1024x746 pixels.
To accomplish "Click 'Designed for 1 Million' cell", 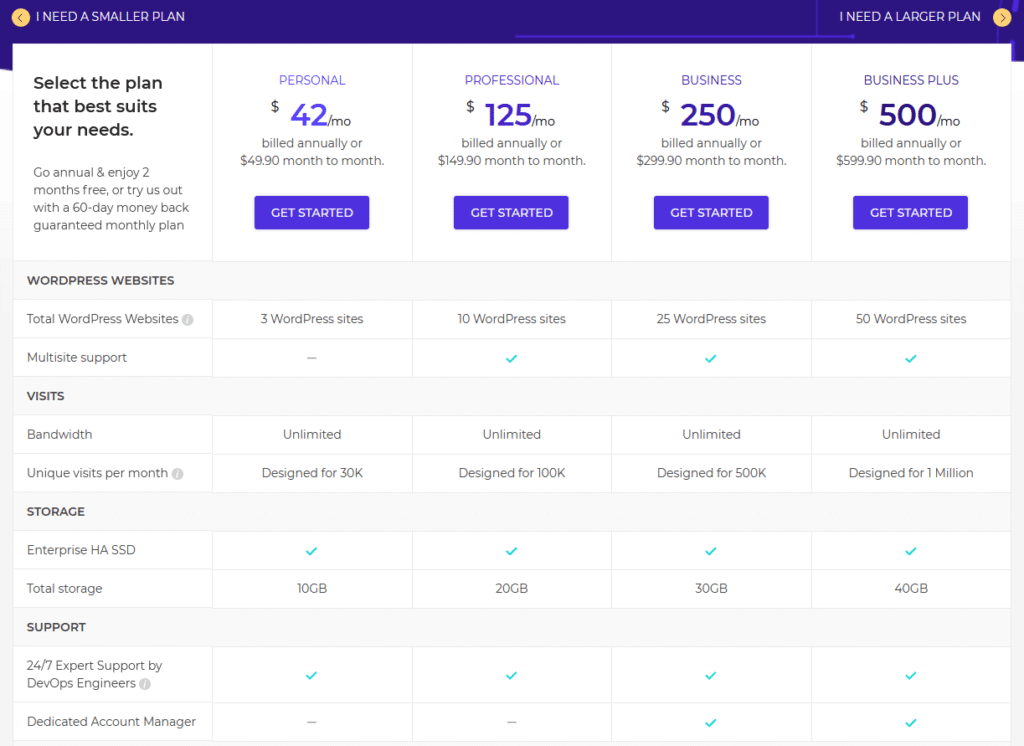I will [x=911, y=473].
